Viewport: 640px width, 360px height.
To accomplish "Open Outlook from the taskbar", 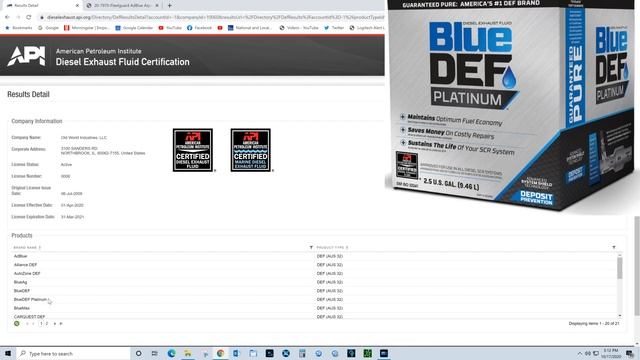I will pos(237,353).
